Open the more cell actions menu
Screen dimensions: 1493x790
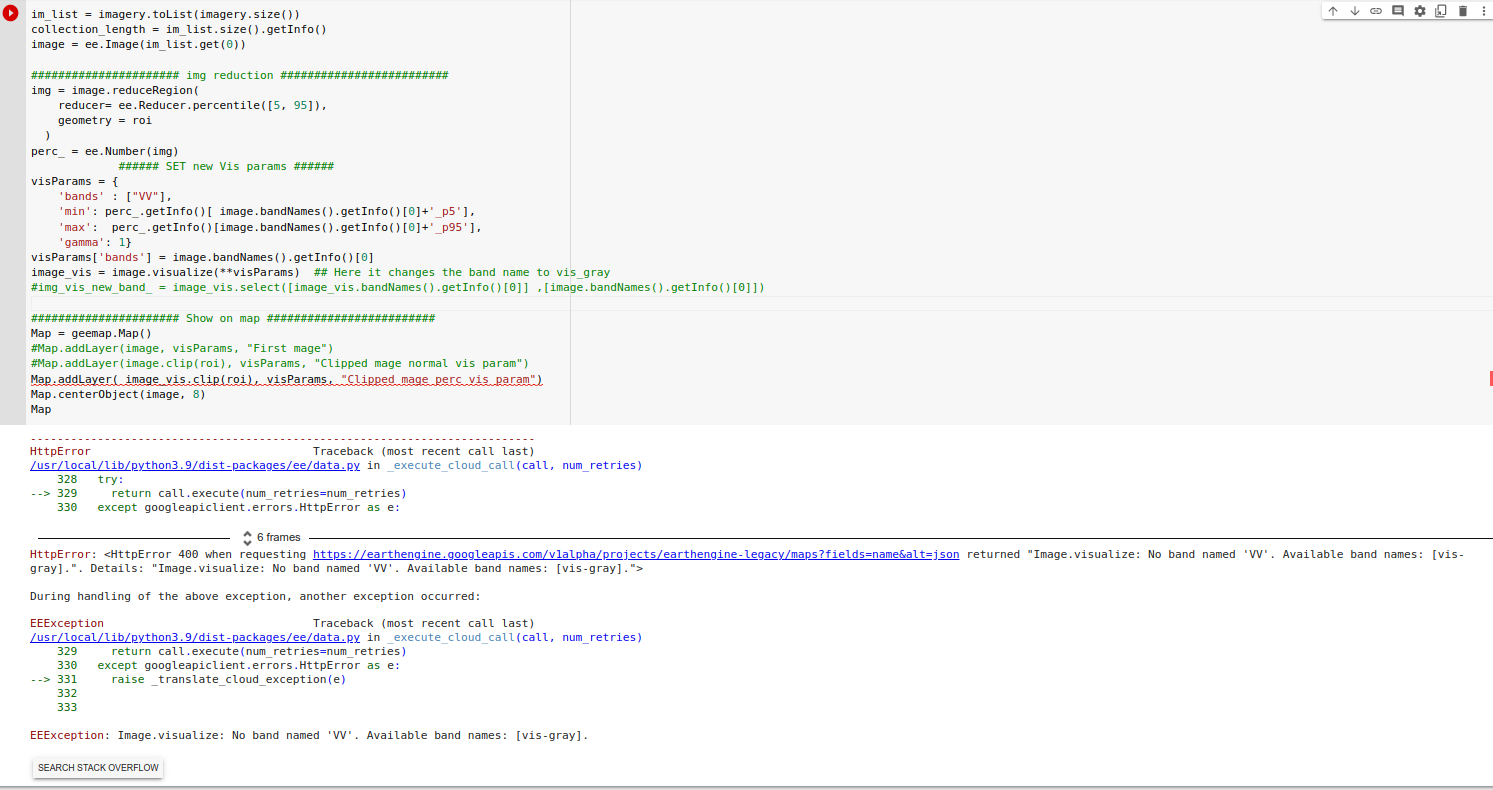pos(1483,11)
